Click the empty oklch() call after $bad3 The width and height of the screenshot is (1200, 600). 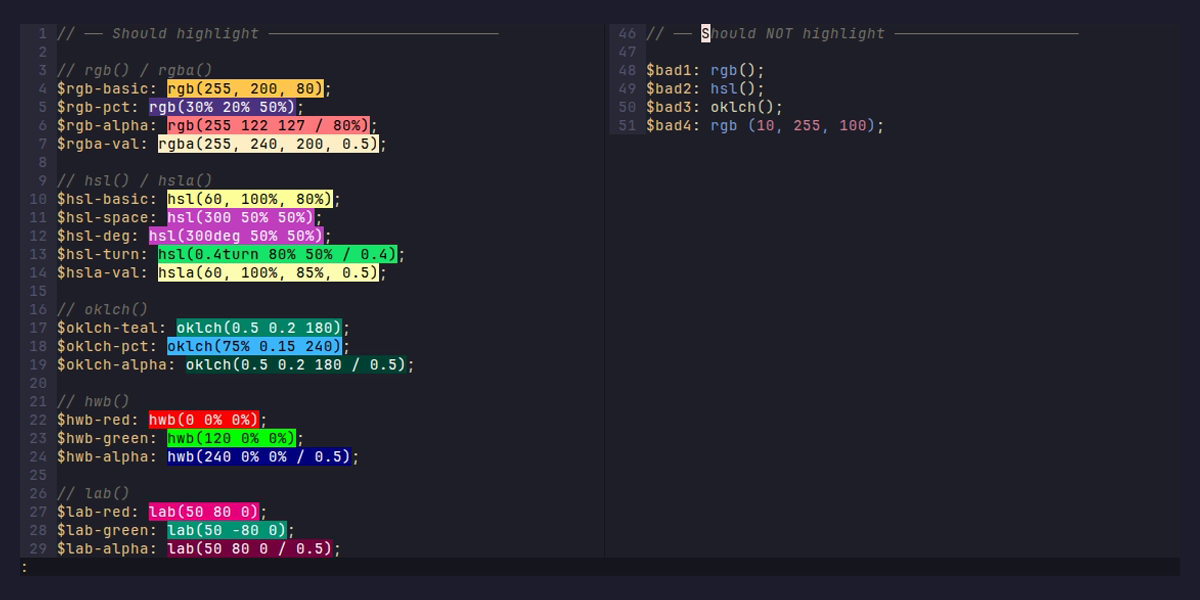tap(743, 107)
